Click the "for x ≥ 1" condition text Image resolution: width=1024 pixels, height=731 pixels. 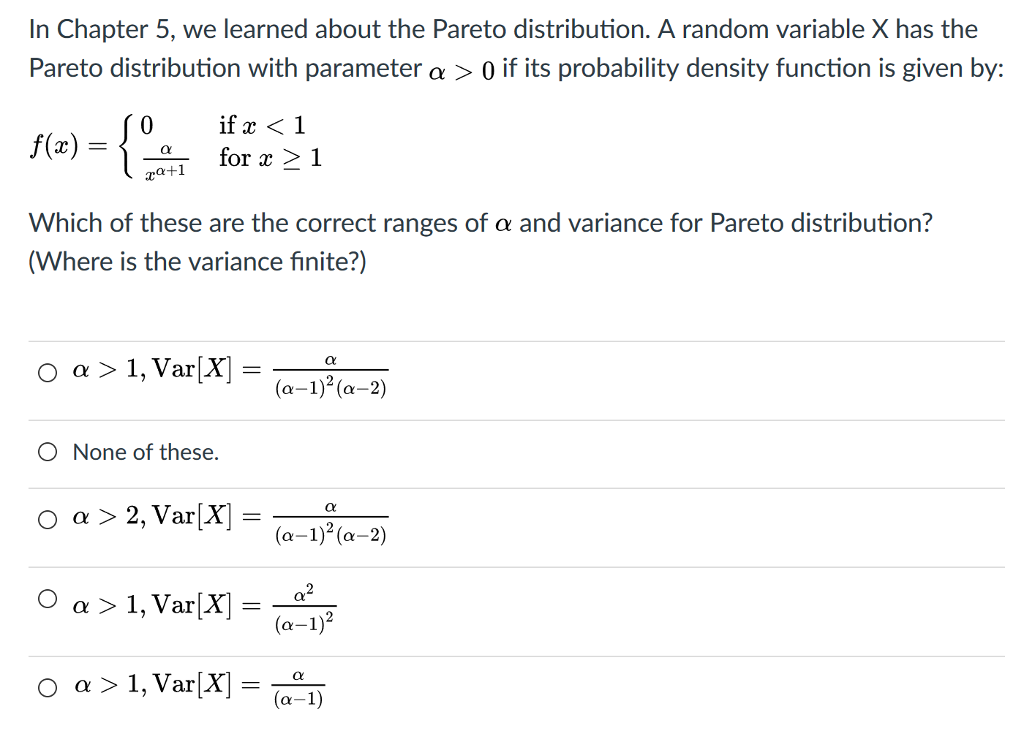pyautogui.click(x=270, y=158)
